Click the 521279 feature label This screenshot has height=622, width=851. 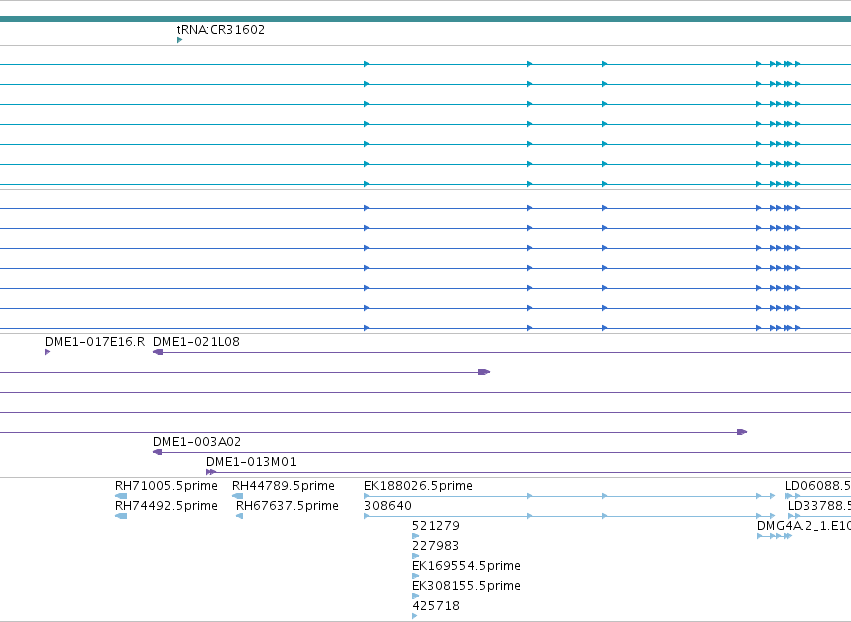[x=436, y=526]
